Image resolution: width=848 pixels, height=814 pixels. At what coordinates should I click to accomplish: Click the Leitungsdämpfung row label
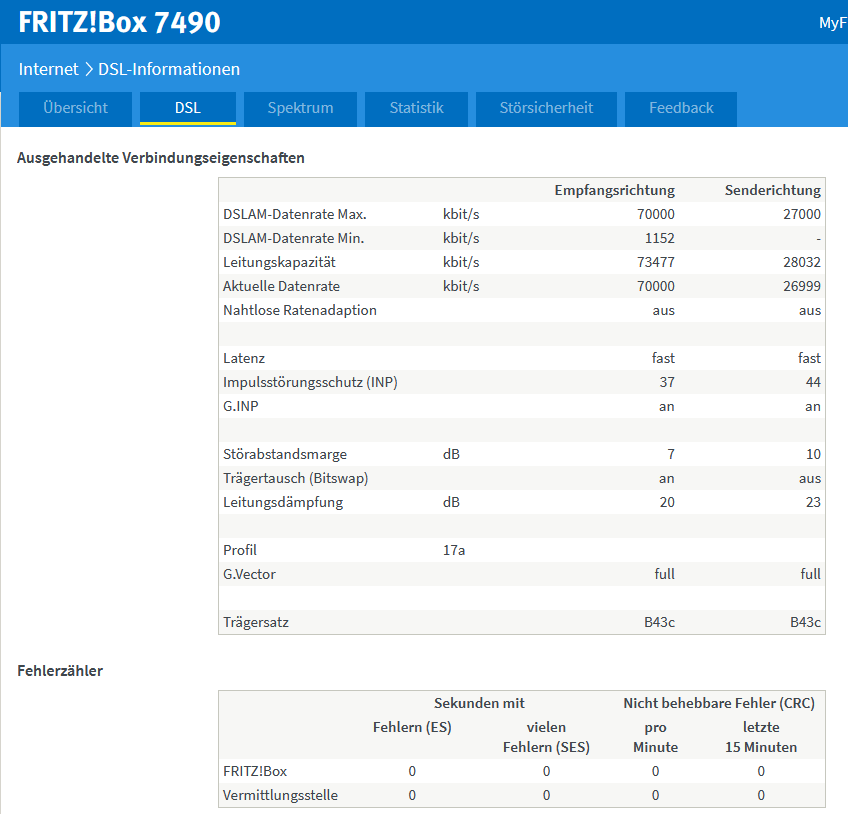click(x=283, y=502)
